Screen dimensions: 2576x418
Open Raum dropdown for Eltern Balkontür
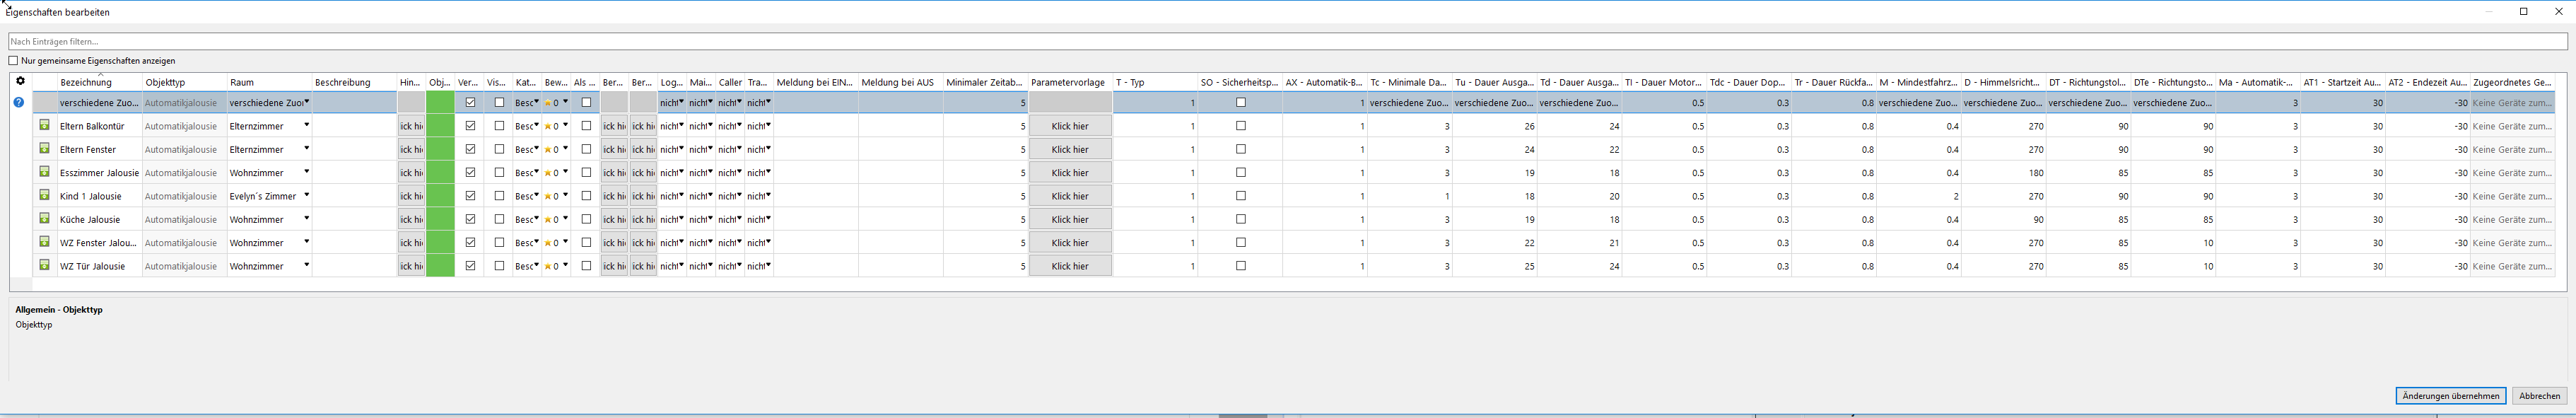point(306,125)
